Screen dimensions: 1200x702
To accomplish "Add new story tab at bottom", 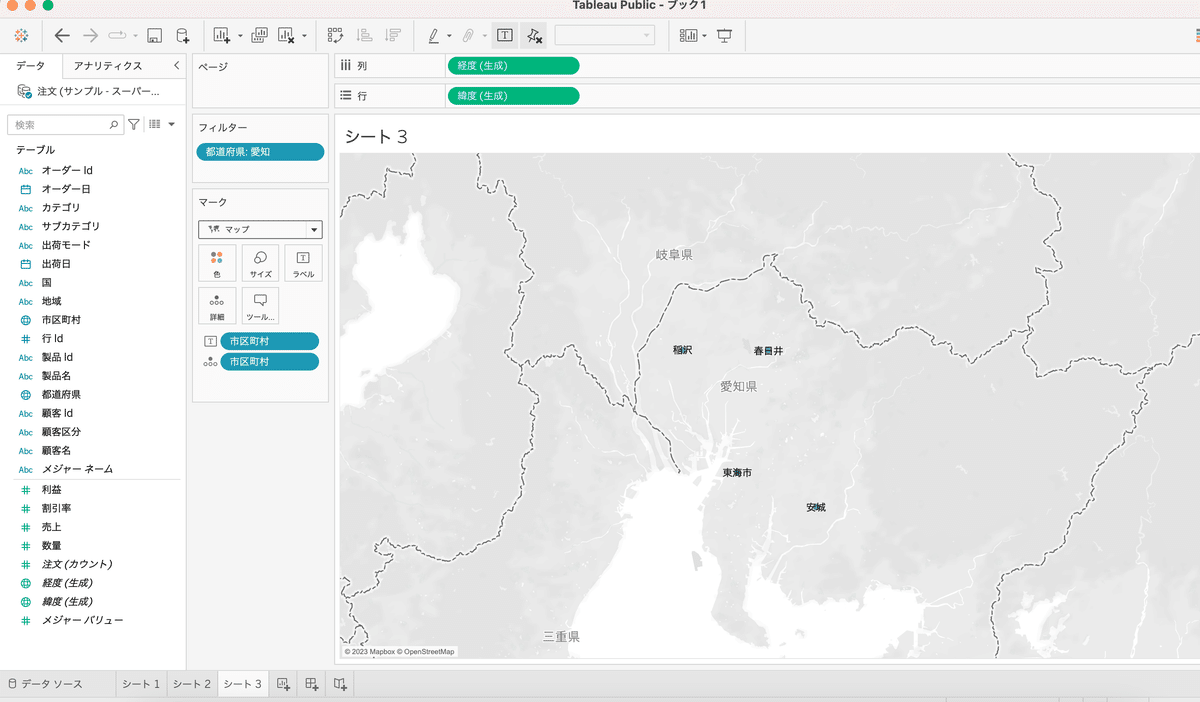I will click(x=341, y=684).
